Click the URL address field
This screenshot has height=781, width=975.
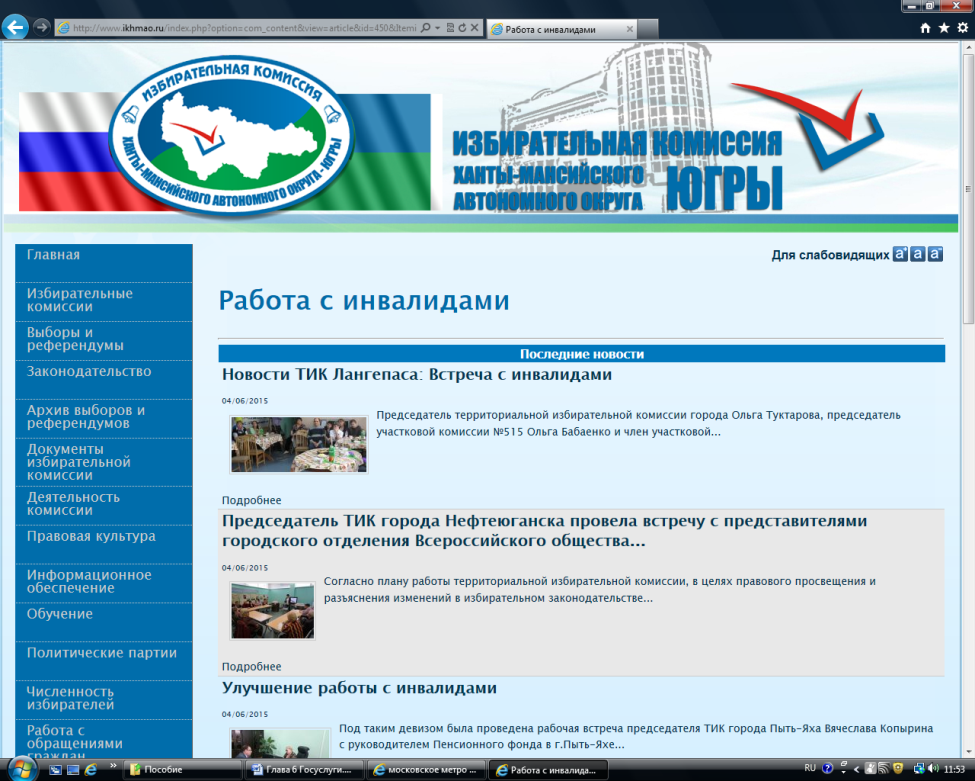[244, 28]
